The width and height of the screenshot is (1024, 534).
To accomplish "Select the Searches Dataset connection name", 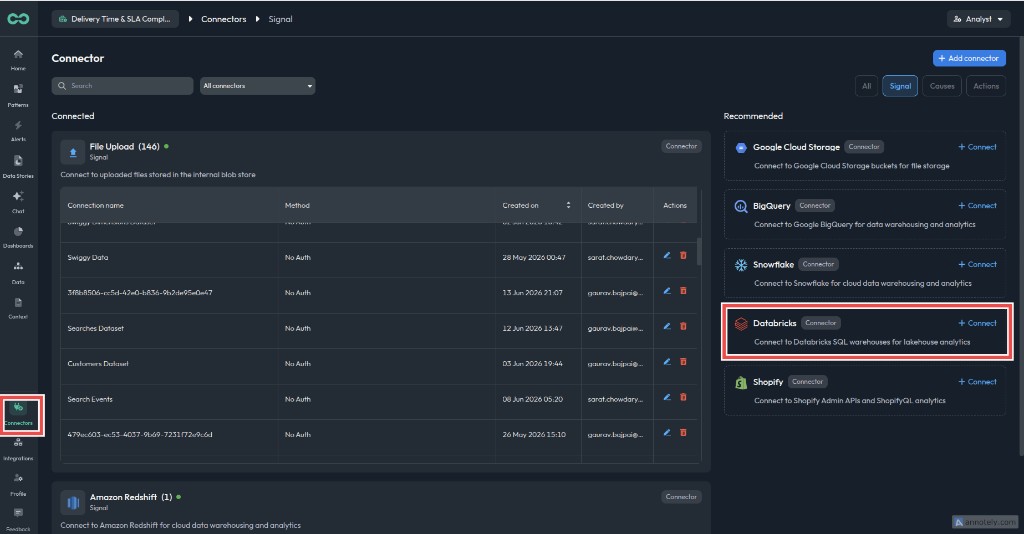I will [95, 328].
